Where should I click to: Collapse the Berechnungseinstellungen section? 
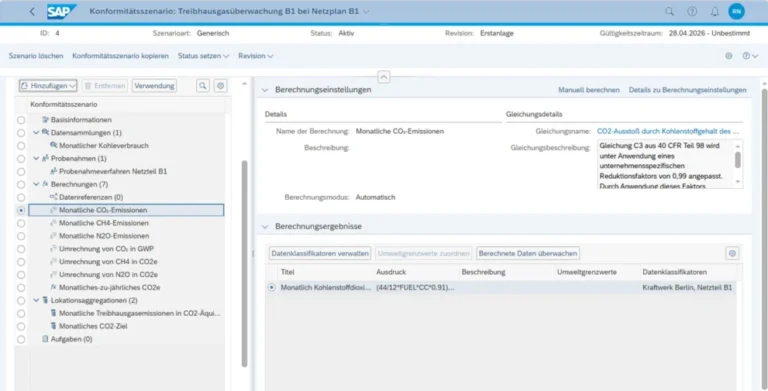265,90
